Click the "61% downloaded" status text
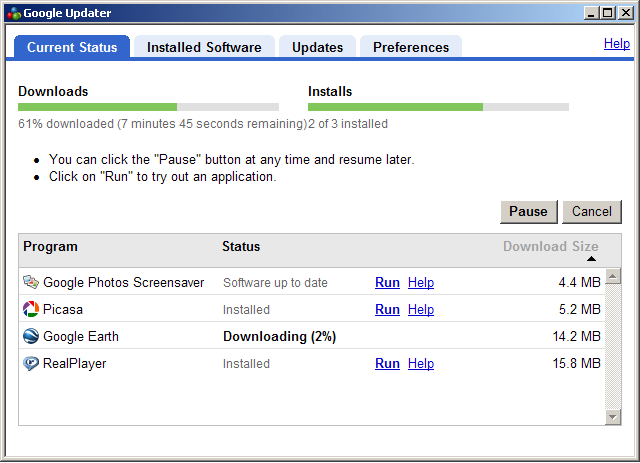The height and width of the screenshot is (463, 640). 66,124
